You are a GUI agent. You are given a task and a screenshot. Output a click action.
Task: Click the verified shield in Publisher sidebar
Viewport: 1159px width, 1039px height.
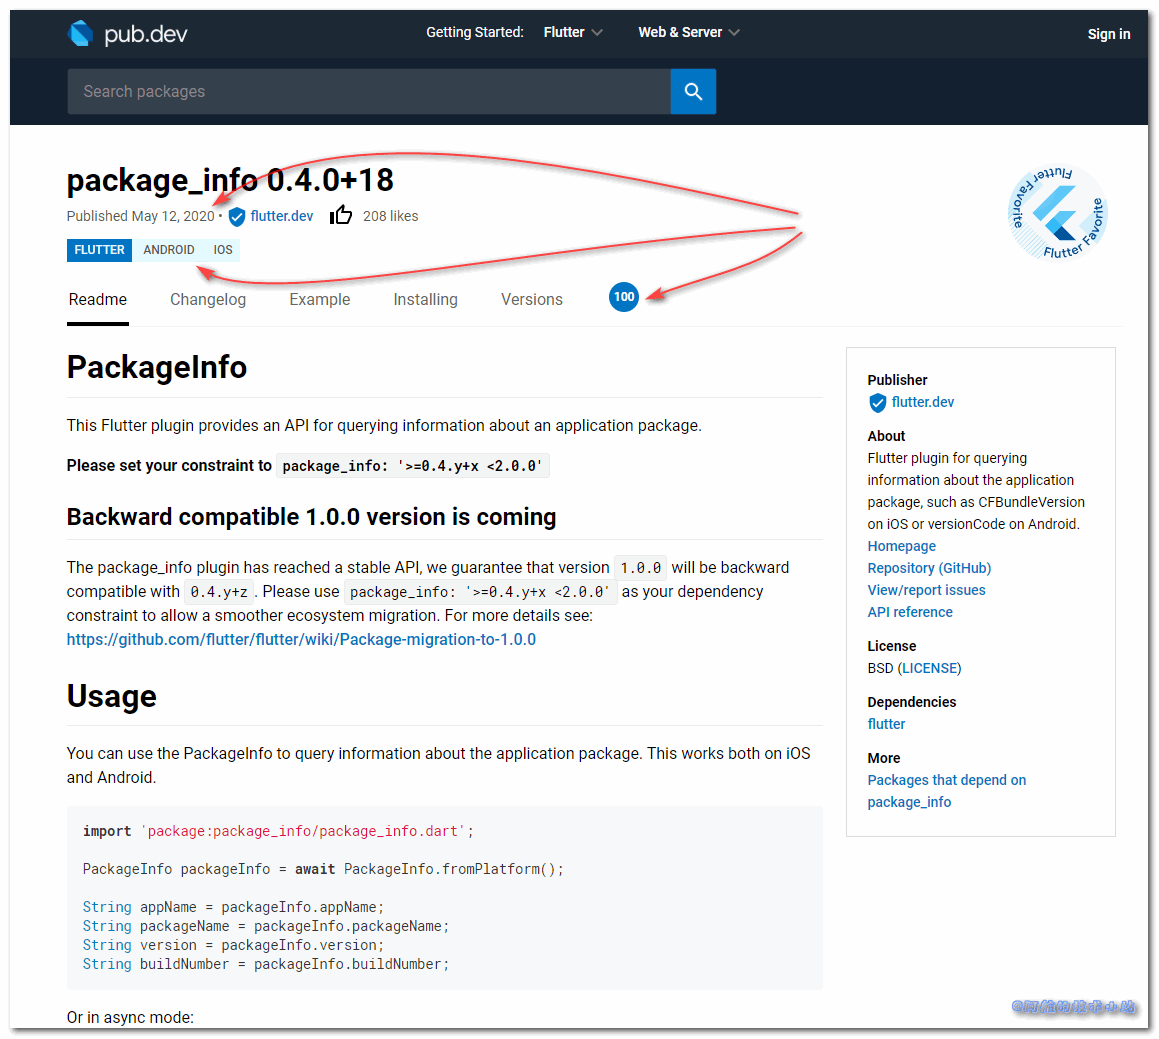pos(877,403)
